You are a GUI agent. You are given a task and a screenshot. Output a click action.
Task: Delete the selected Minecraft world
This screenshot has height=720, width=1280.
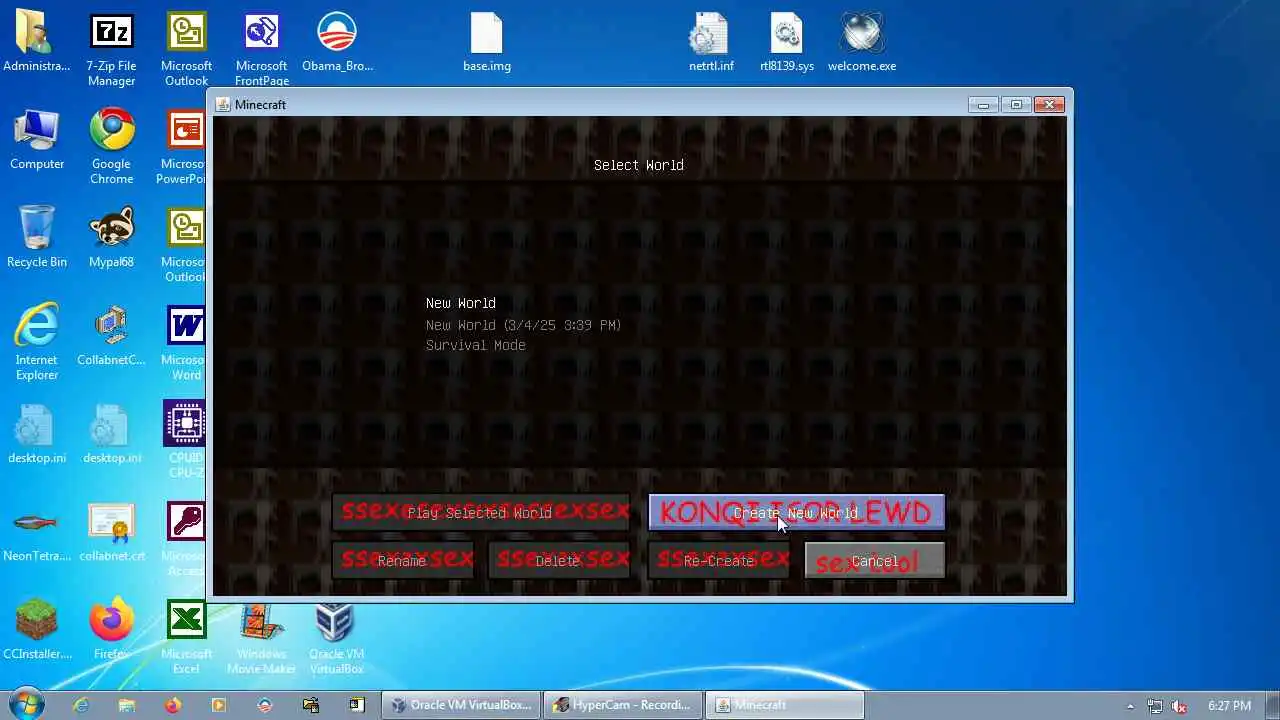559,561
